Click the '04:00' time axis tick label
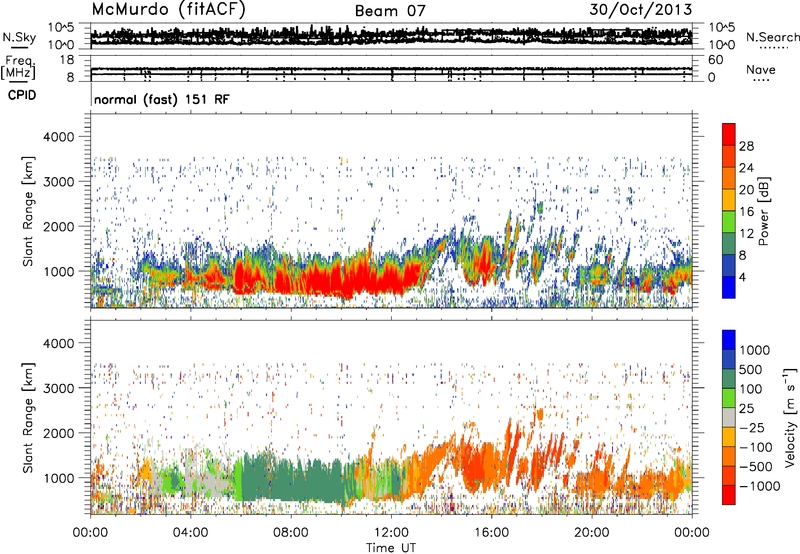The width and height of the screenshot is (800, 554). (190, 533)
